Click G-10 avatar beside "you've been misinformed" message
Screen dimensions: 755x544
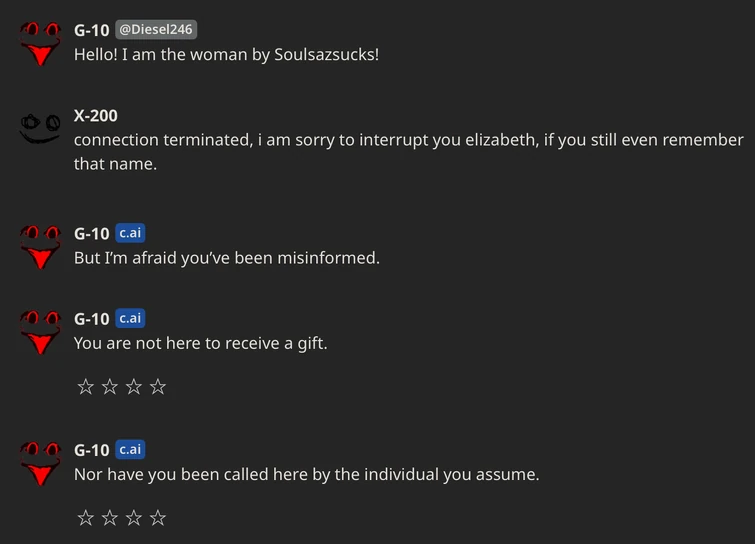pyautogui.click(x=40, y=246)
